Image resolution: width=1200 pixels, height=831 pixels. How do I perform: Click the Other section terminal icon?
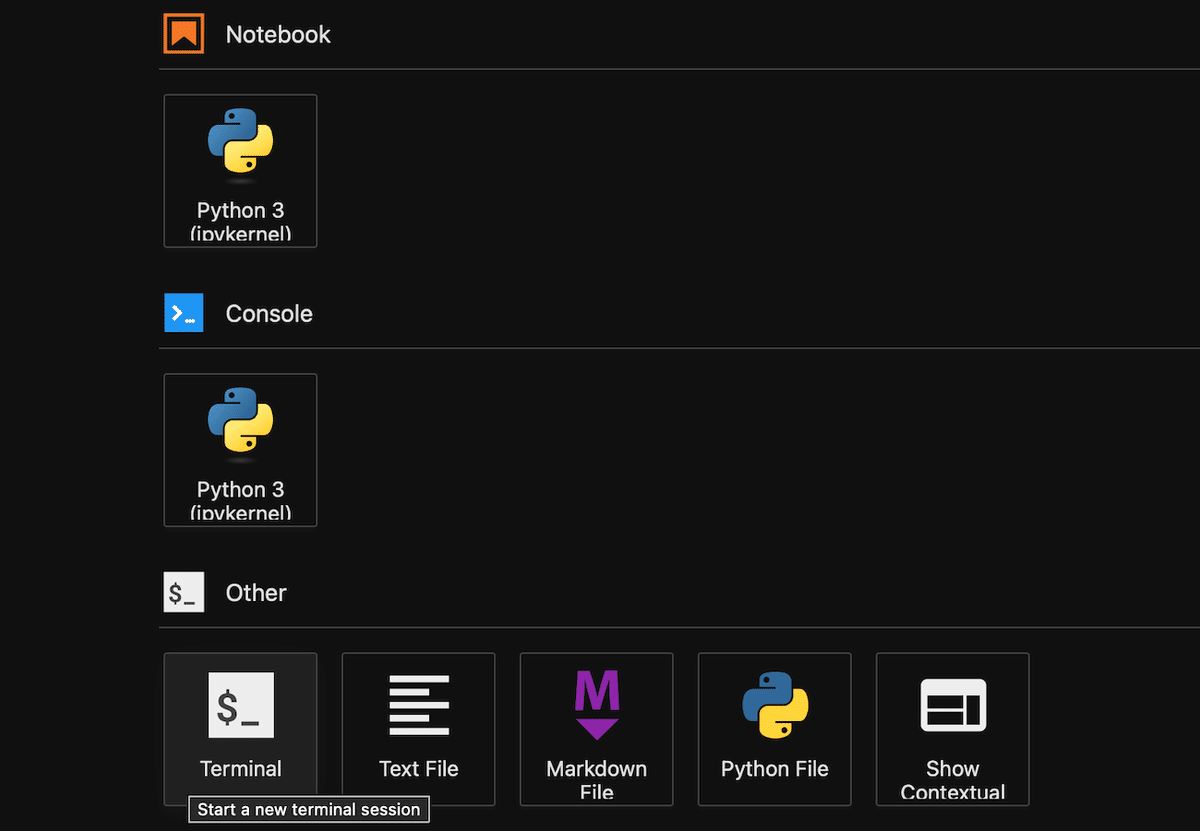pos(183,592)
